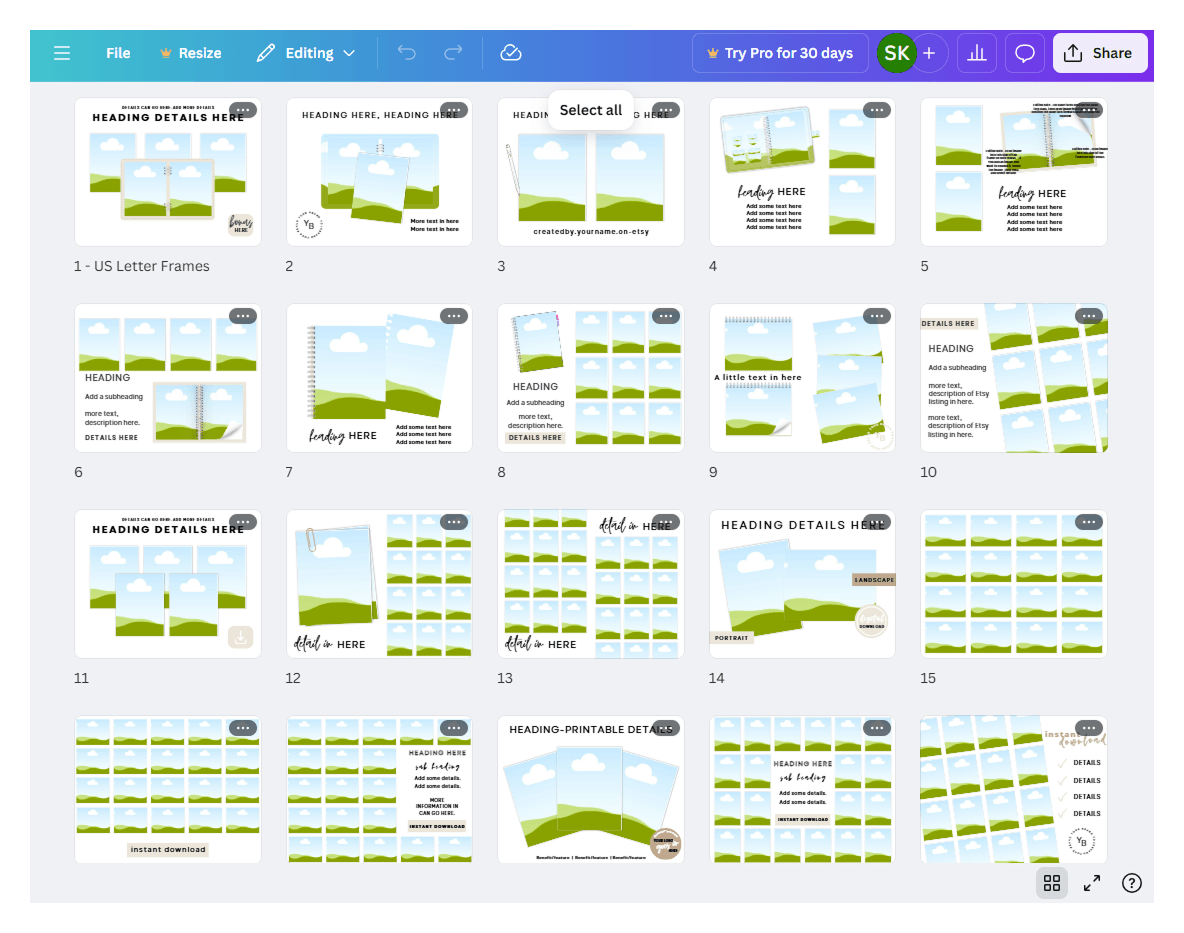This screenshot has width=1184, height=933.
Task: Select page 1 US Letter Frames thumbnail
Action: [168, 172]
